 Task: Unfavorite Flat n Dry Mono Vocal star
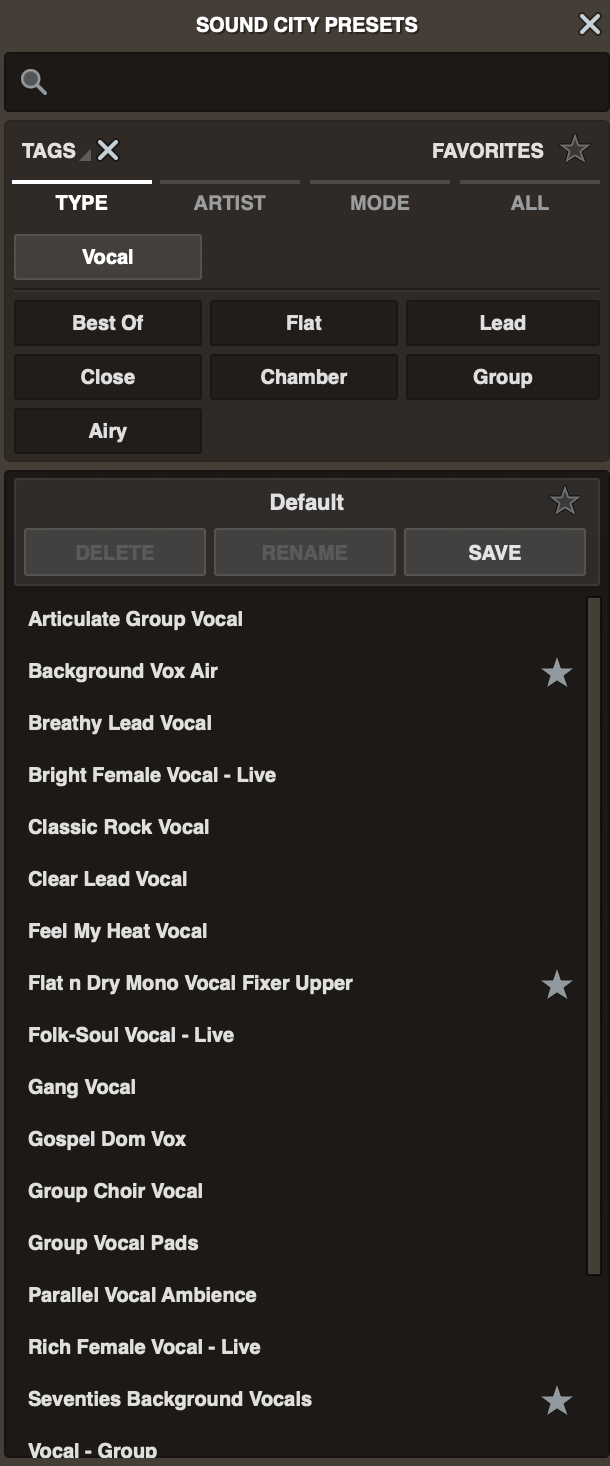[x=556, y=985]
